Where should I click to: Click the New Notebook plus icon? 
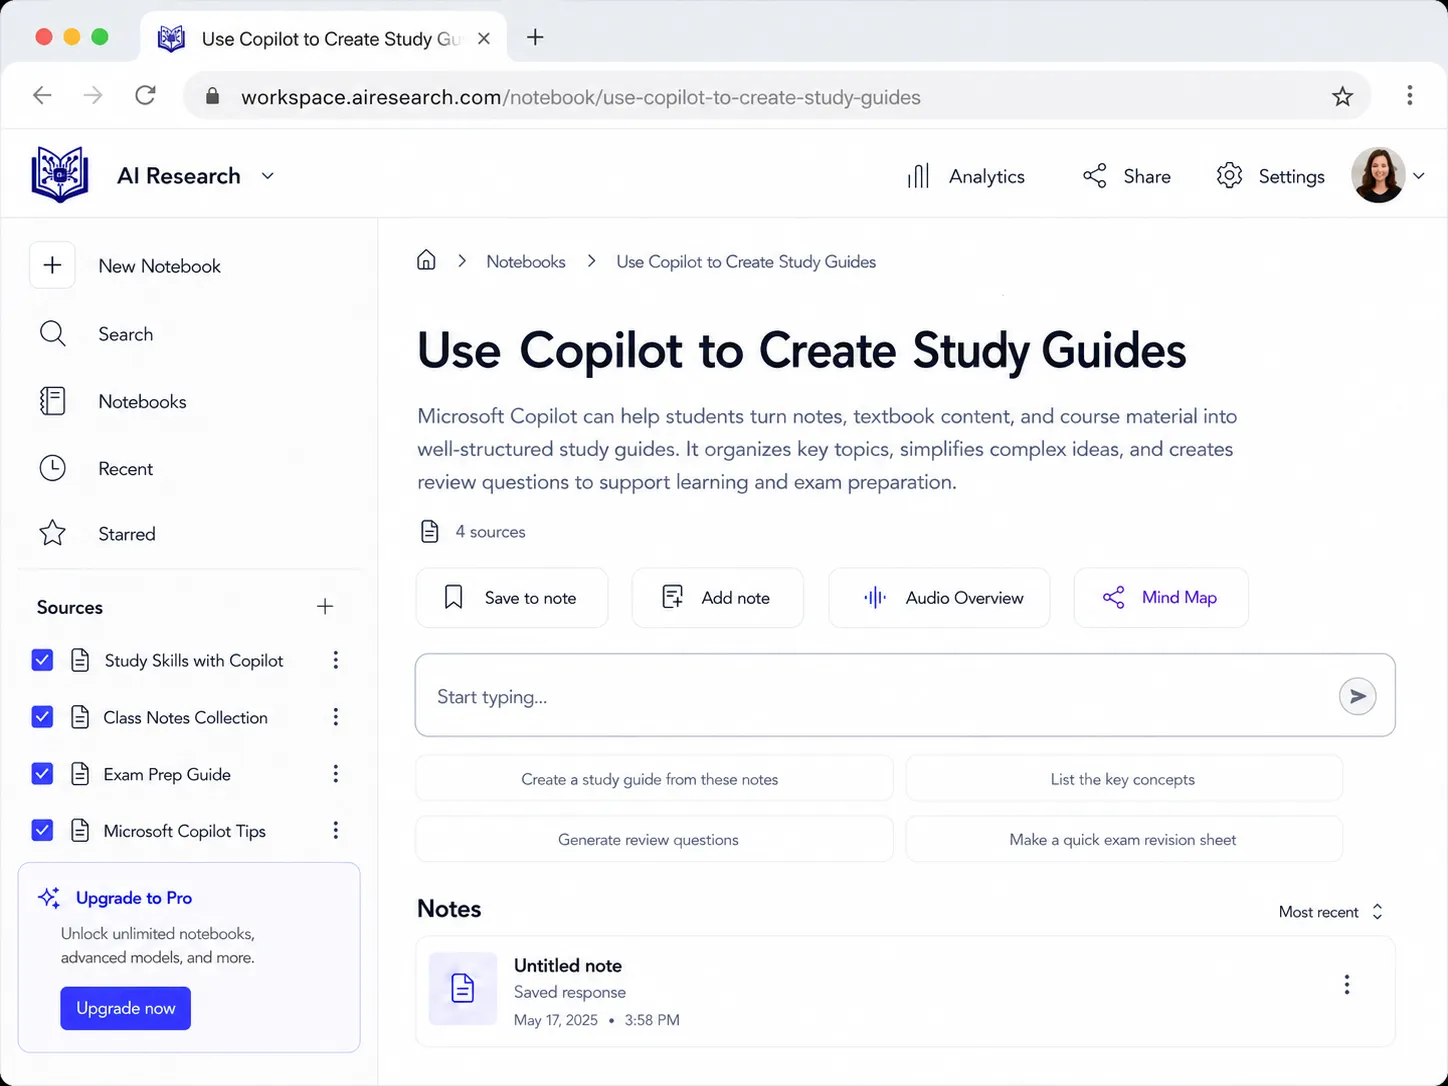point(52,265)
